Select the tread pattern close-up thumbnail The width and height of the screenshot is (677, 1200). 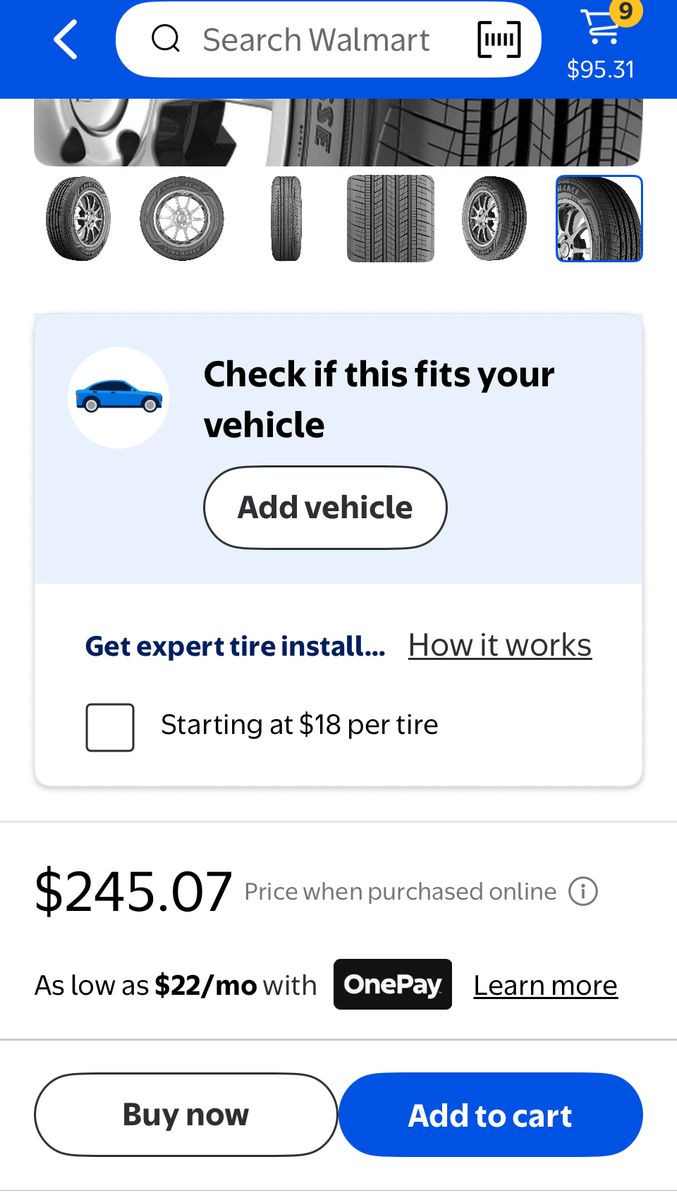[x=390, y=218]
